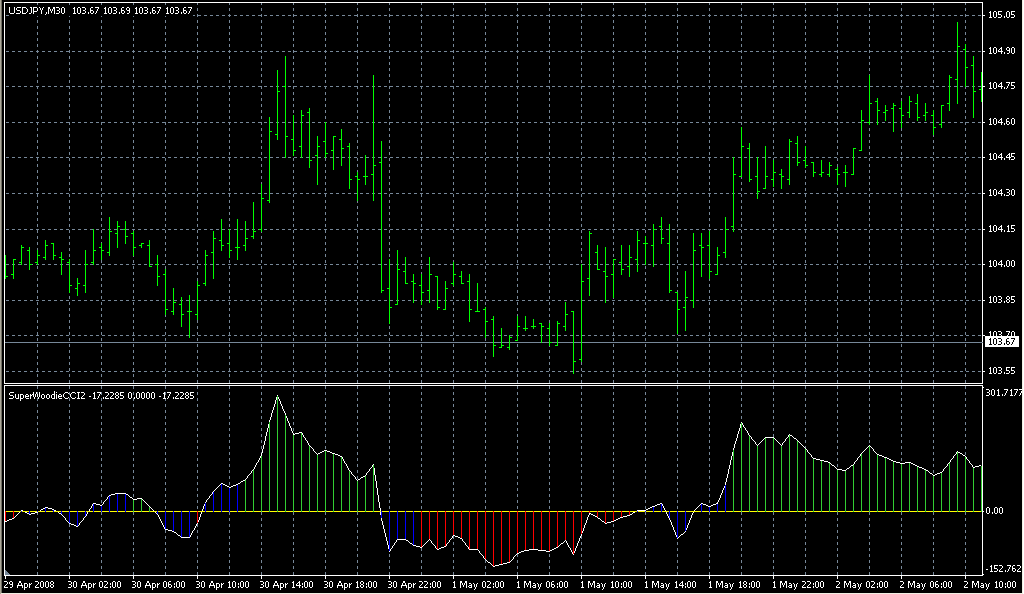The height and width of the screenshot is (594, 1024).
Task: Click the 104.60 price axis label
Action: tap(1001, 122)
